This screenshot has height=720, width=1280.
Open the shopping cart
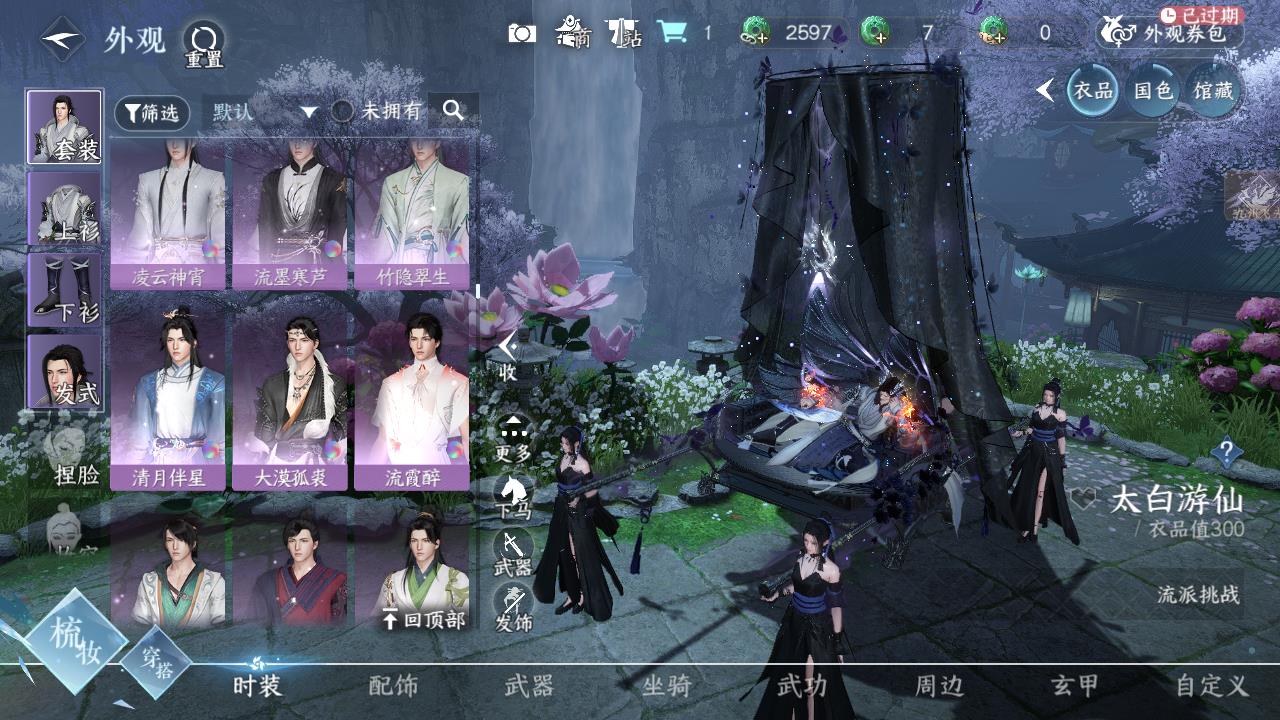click(672, 32)
